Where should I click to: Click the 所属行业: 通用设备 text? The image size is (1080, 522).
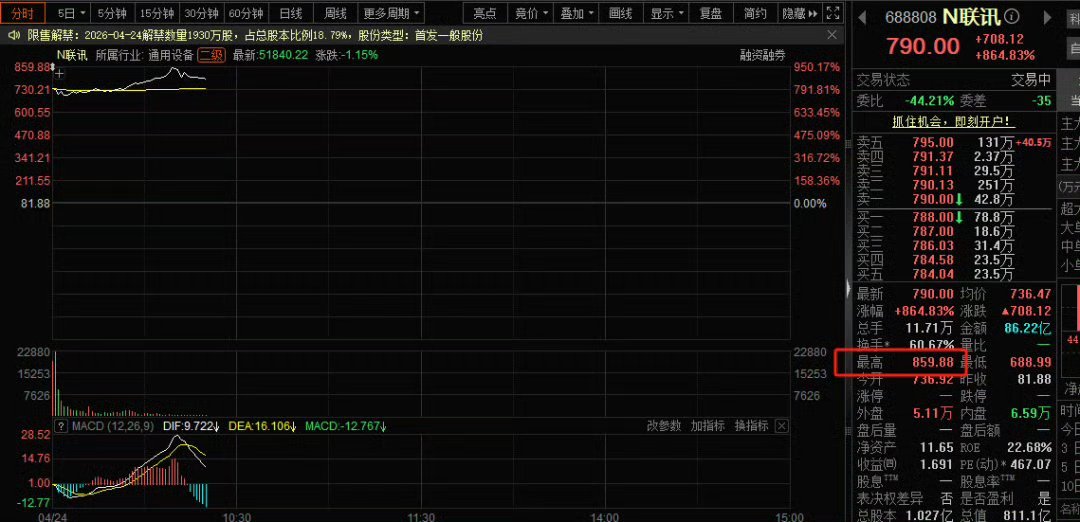point(145,56)
